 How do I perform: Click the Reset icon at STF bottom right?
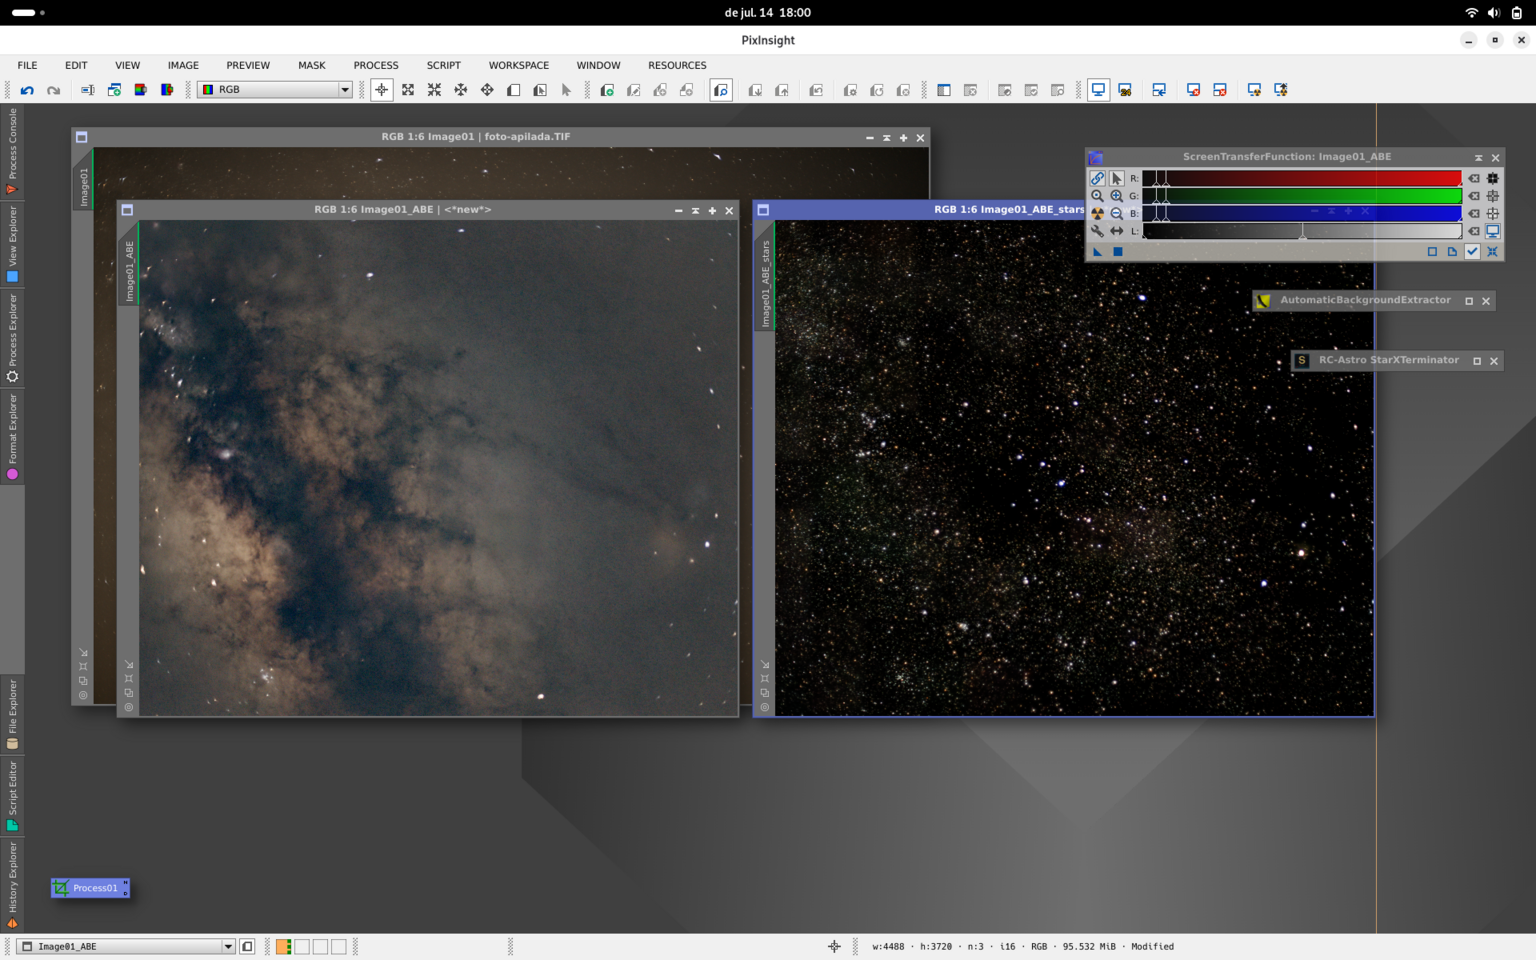coord(1493,252)
